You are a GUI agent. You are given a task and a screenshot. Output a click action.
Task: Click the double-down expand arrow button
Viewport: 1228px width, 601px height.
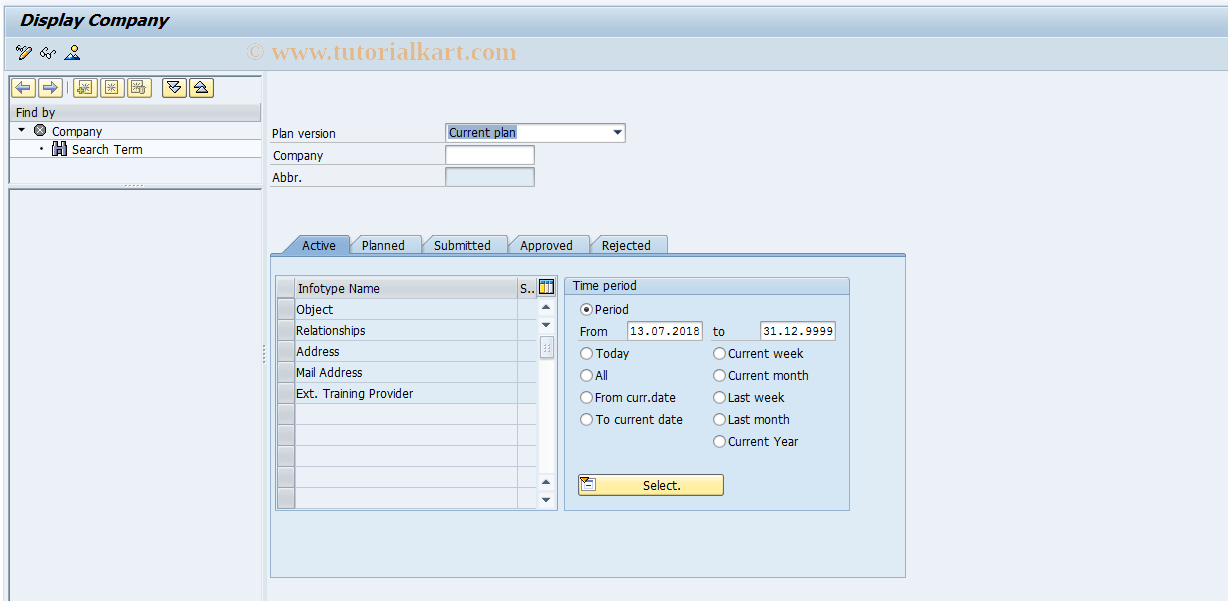point(173,88)
